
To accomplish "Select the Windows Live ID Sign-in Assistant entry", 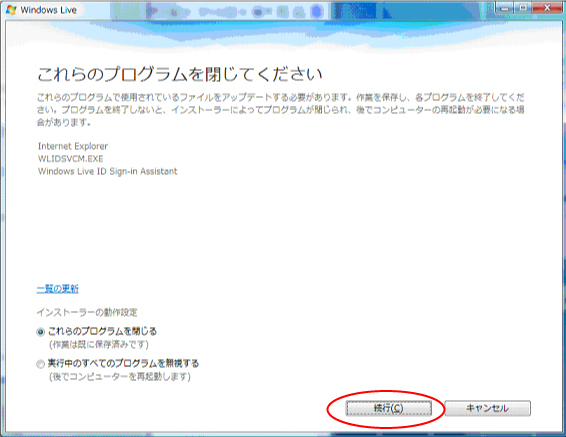I will [x=108, y=171].
